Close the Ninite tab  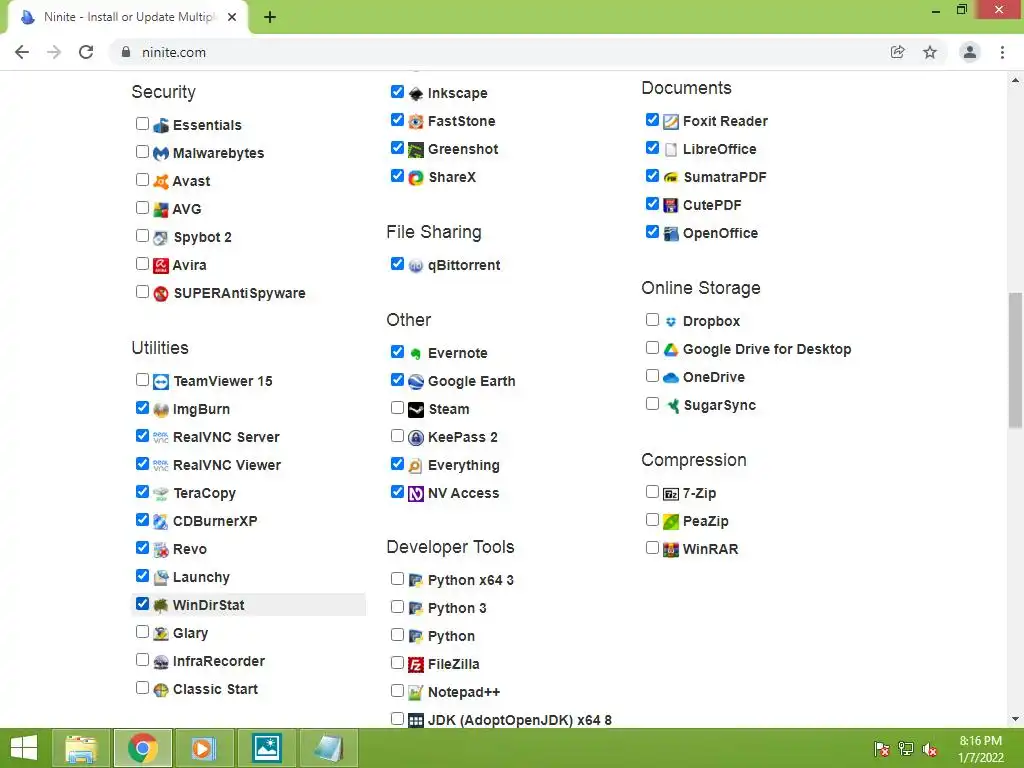(232, 18)
